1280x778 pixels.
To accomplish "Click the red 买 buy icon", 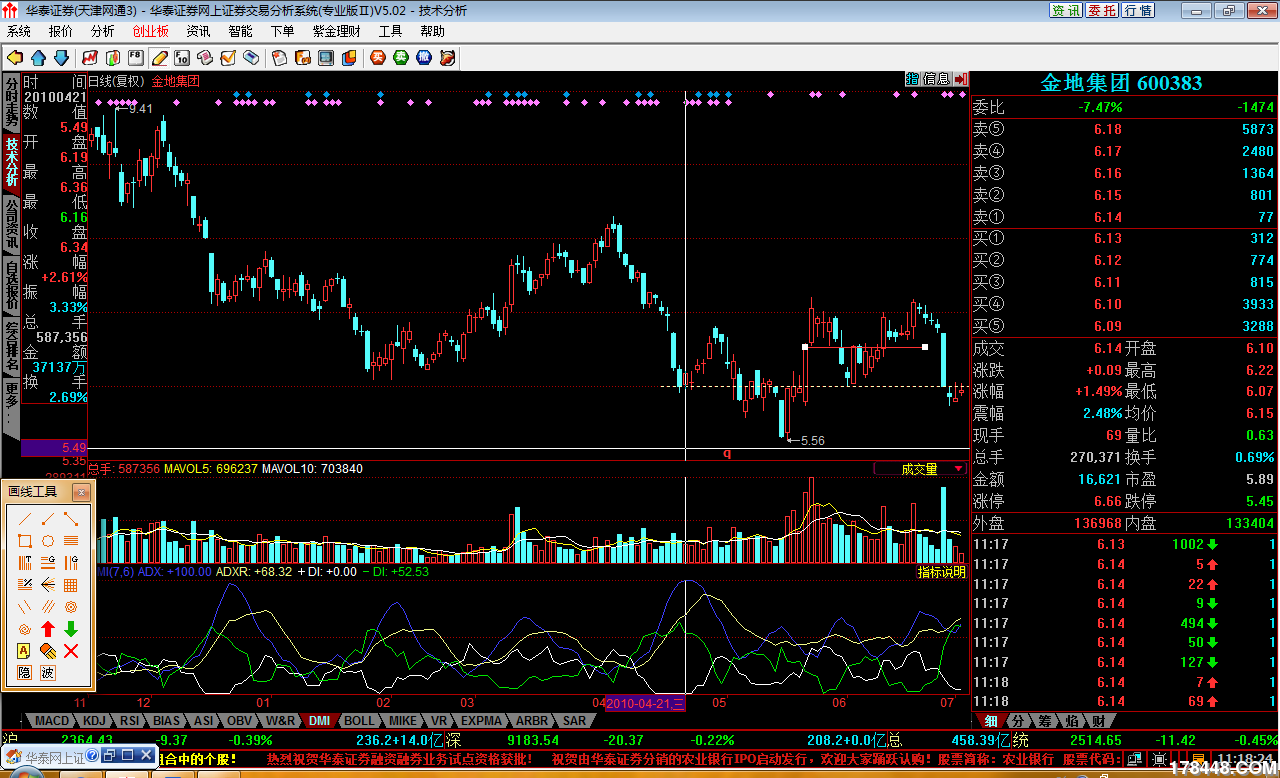I will tap(377, 57).
